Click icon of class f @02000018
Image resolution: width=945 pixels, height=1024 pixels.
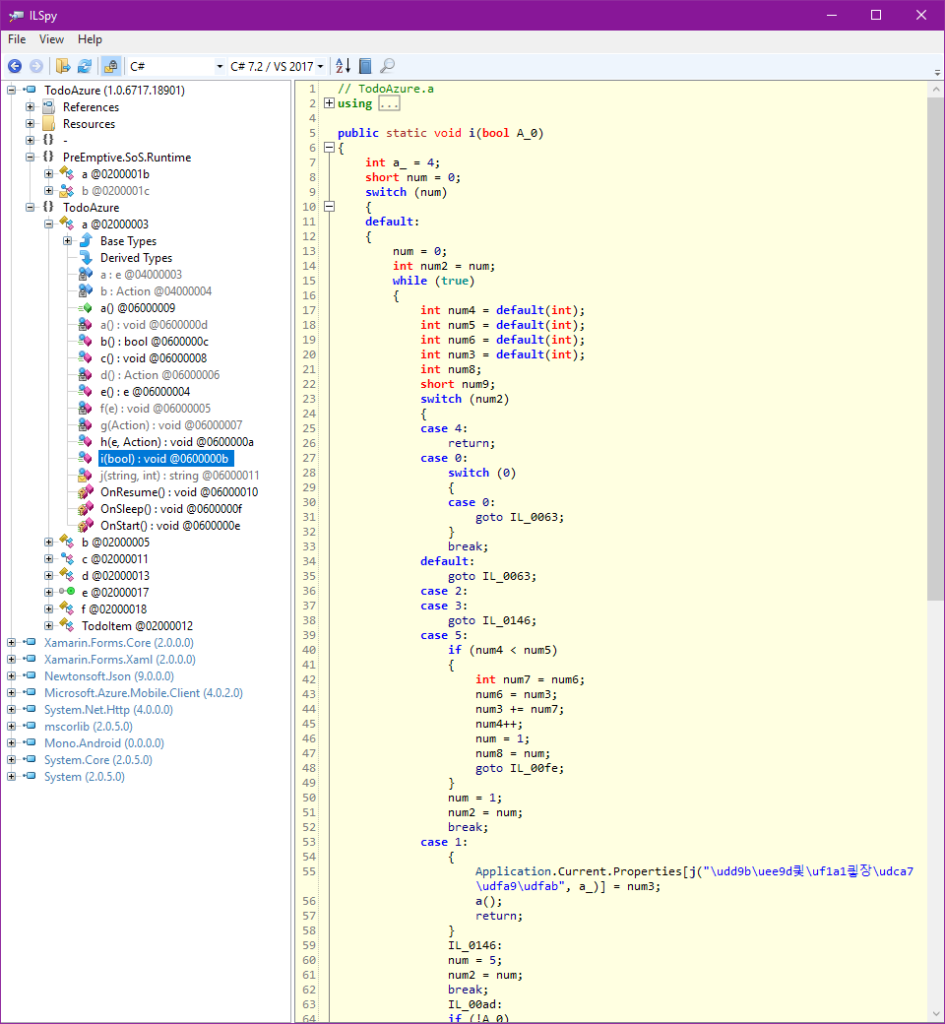coord(67,609)
